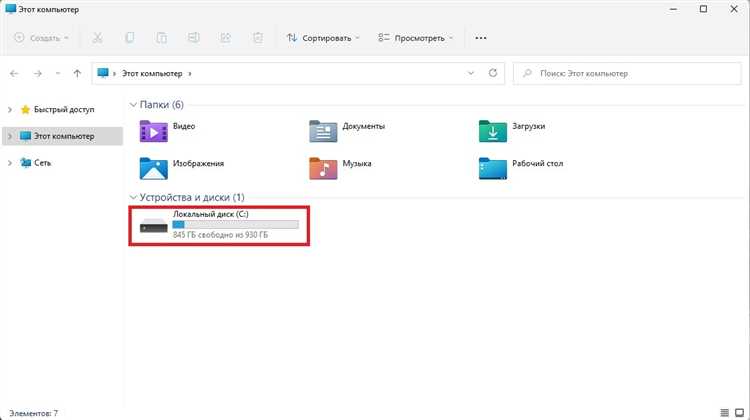Image resolution: width=750 pixels, height=420 pixels.
Task: Click chevron after Этот компьютер breadcrumb
Action: 190,74
